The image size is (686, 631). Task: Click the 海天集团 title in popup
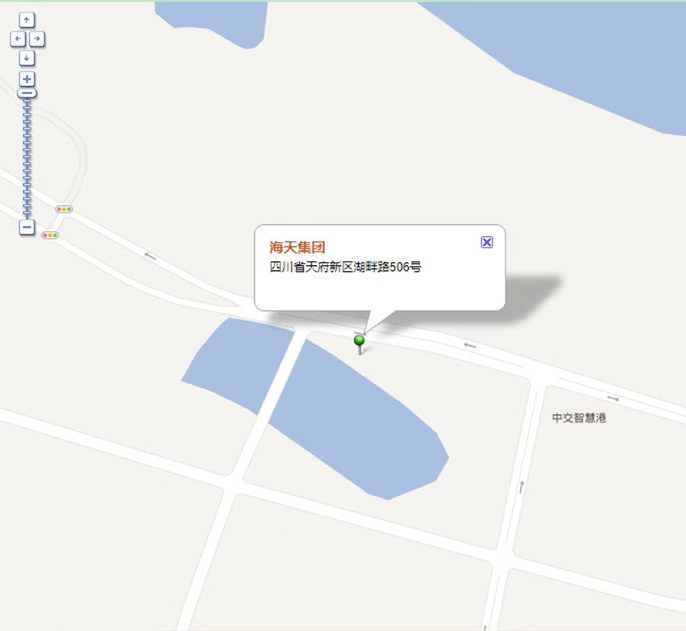coord(297,248)
